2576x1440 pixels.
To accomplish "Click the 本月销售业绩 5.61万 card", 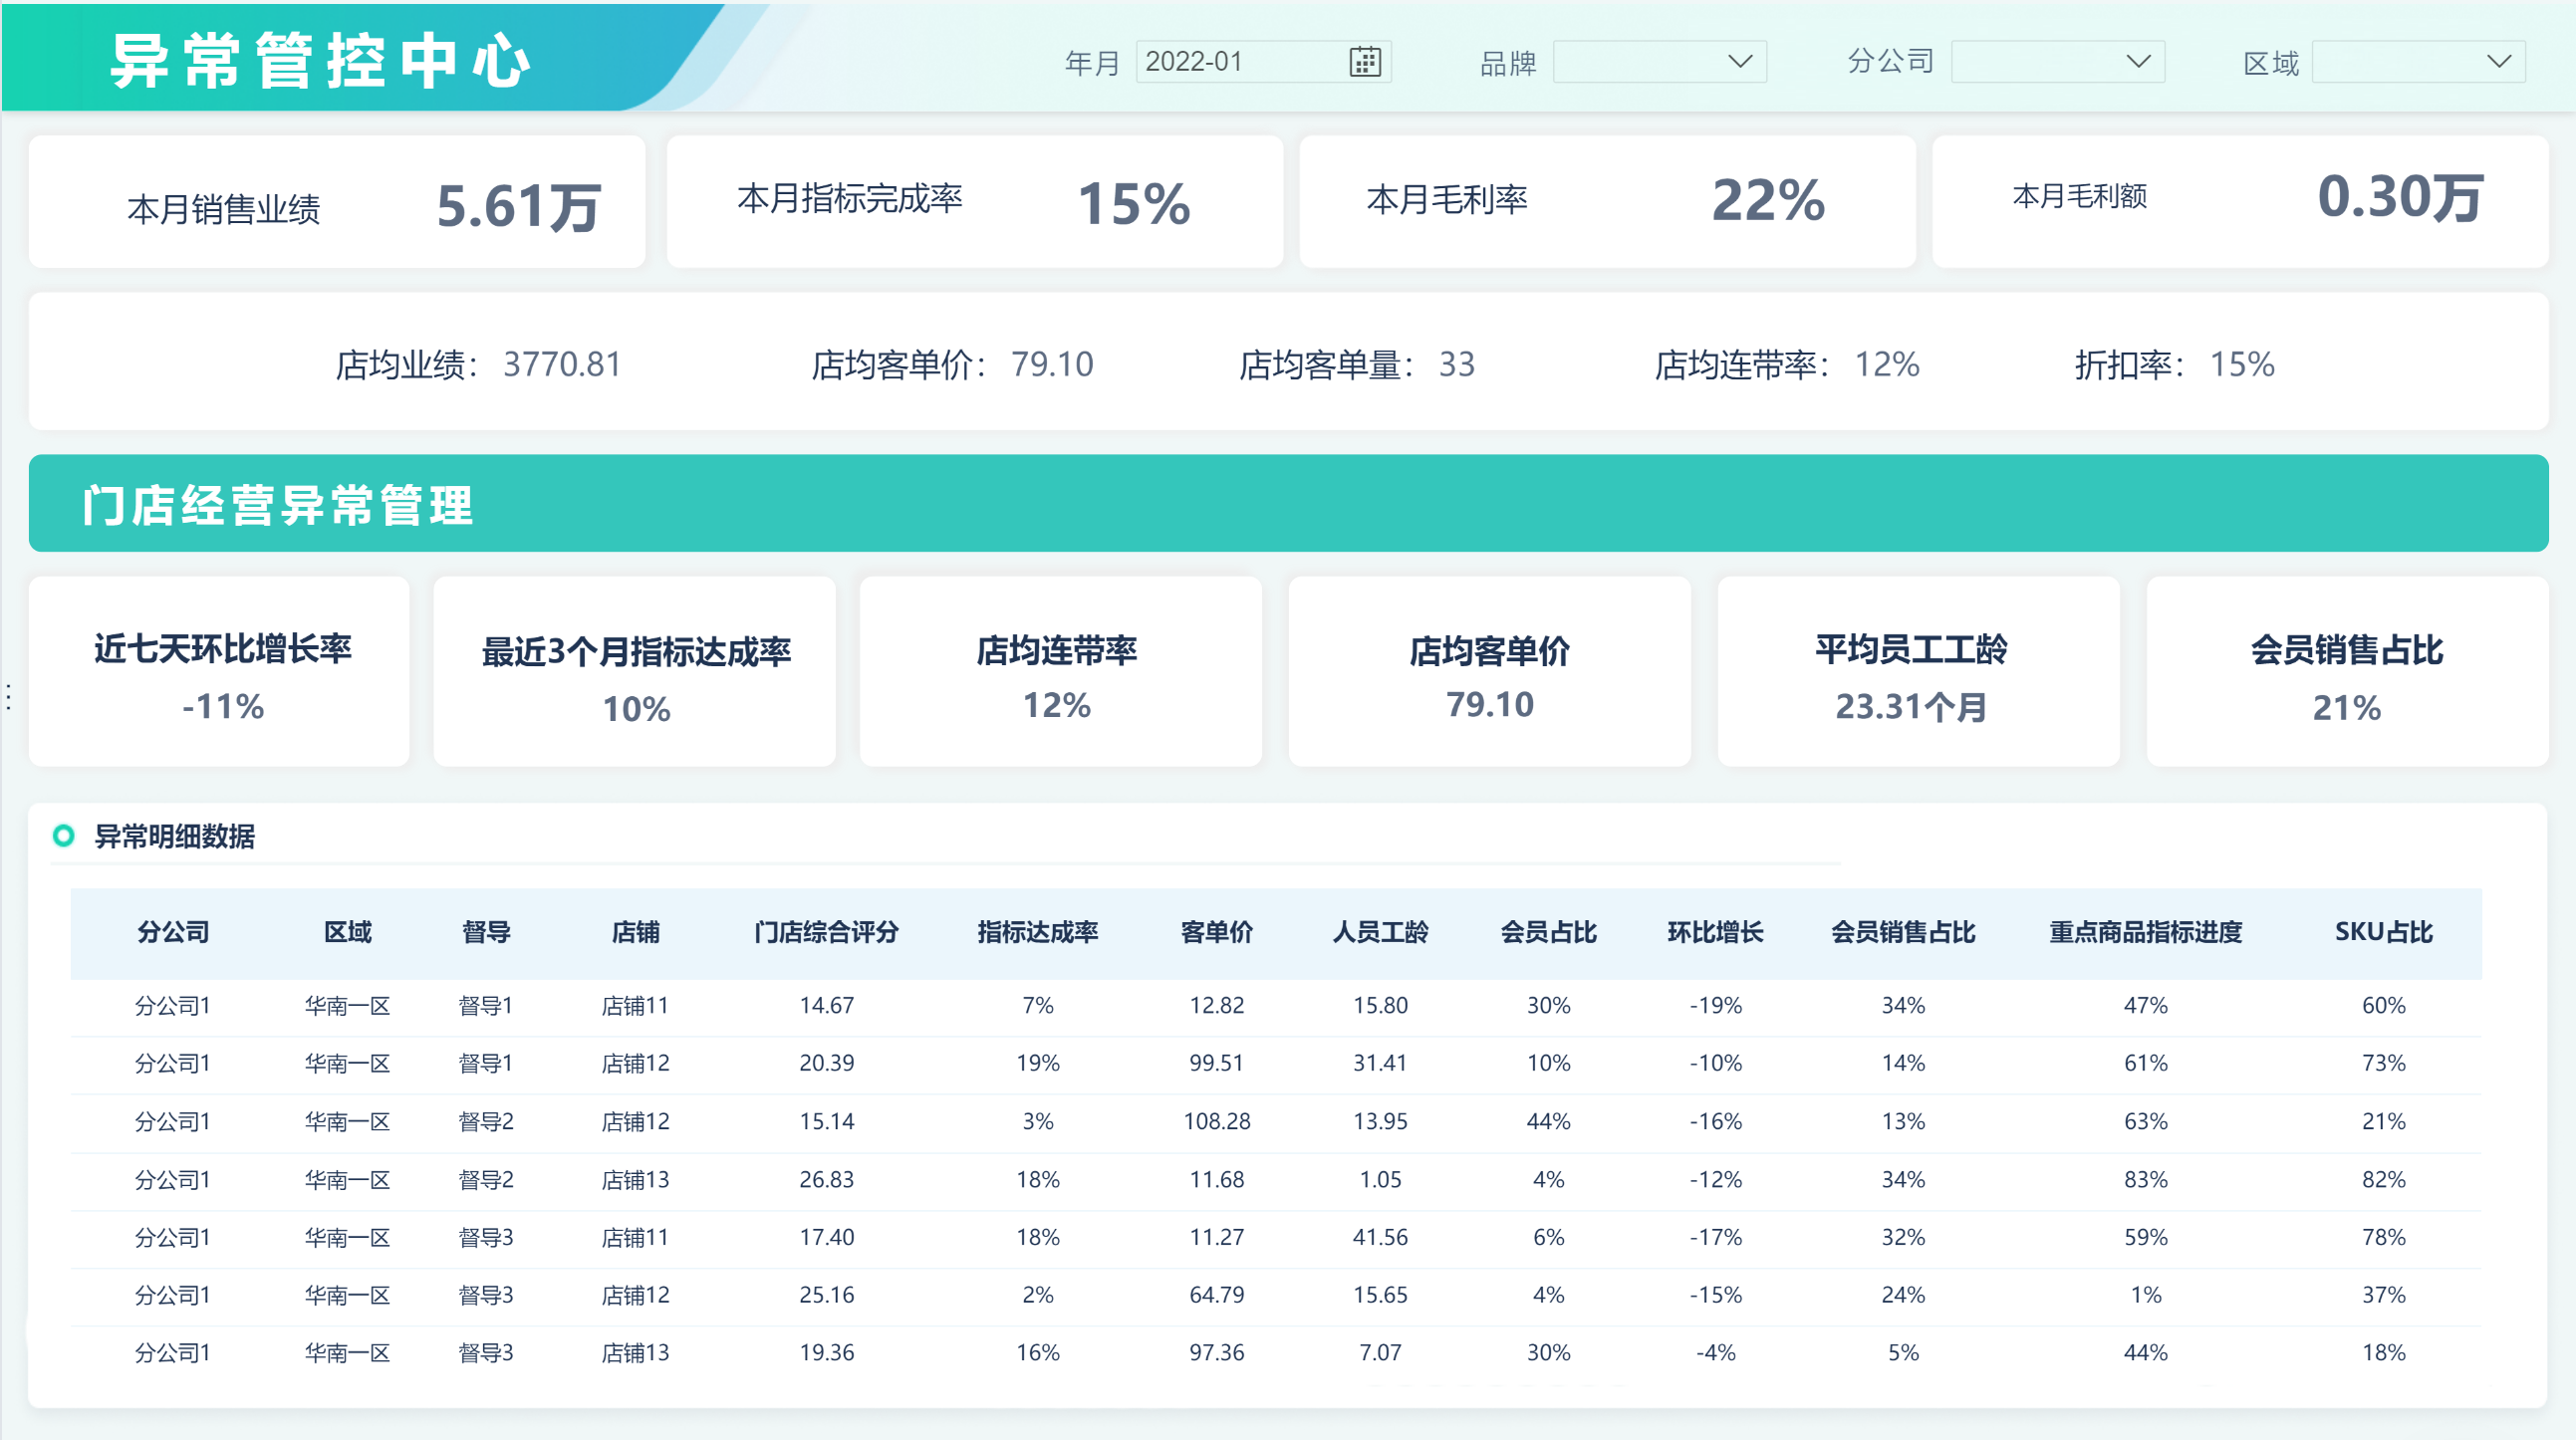I will point(337,202).
